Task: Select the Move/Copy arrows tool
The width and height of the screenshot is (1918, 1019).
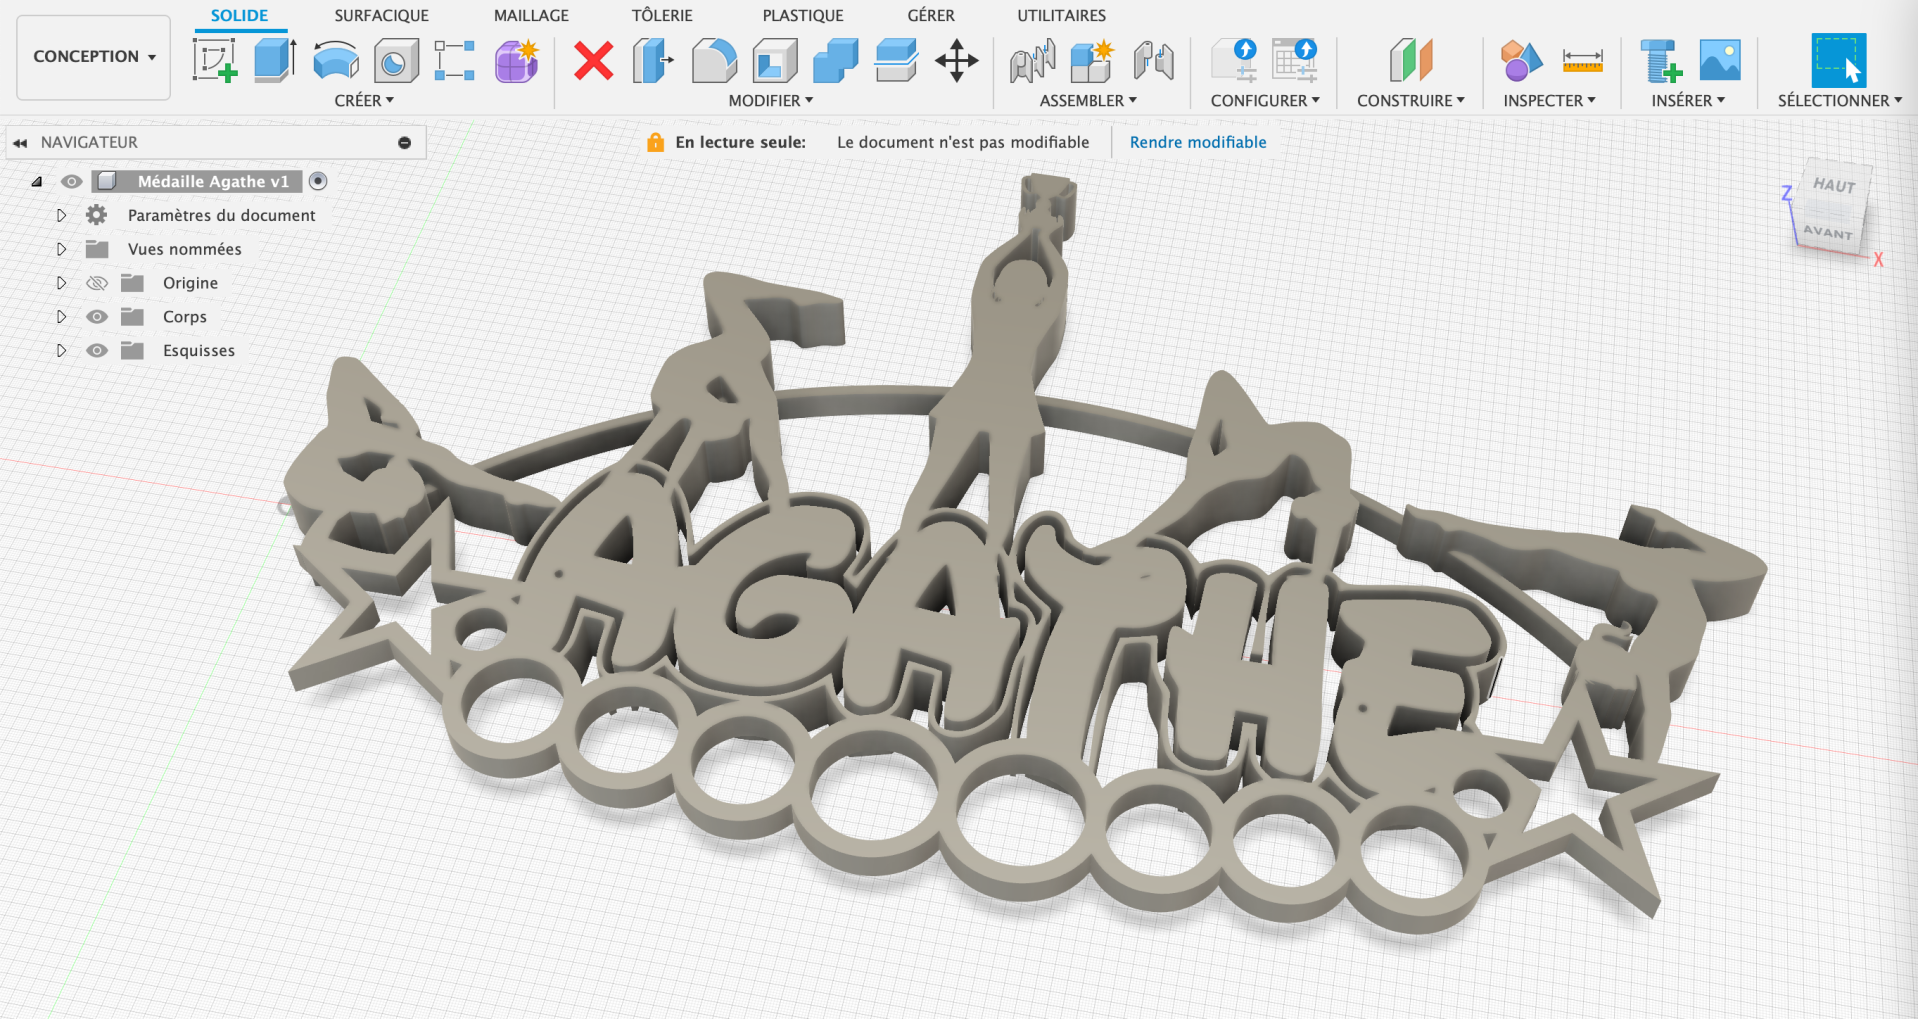Action: point(957,60)
